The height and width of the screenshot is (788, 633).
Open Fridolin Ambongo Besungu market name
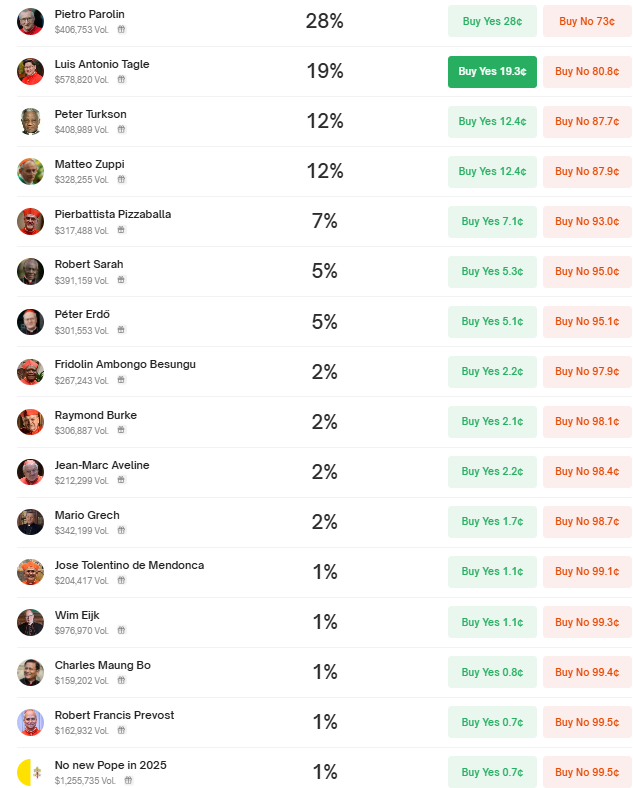point(125,364)
